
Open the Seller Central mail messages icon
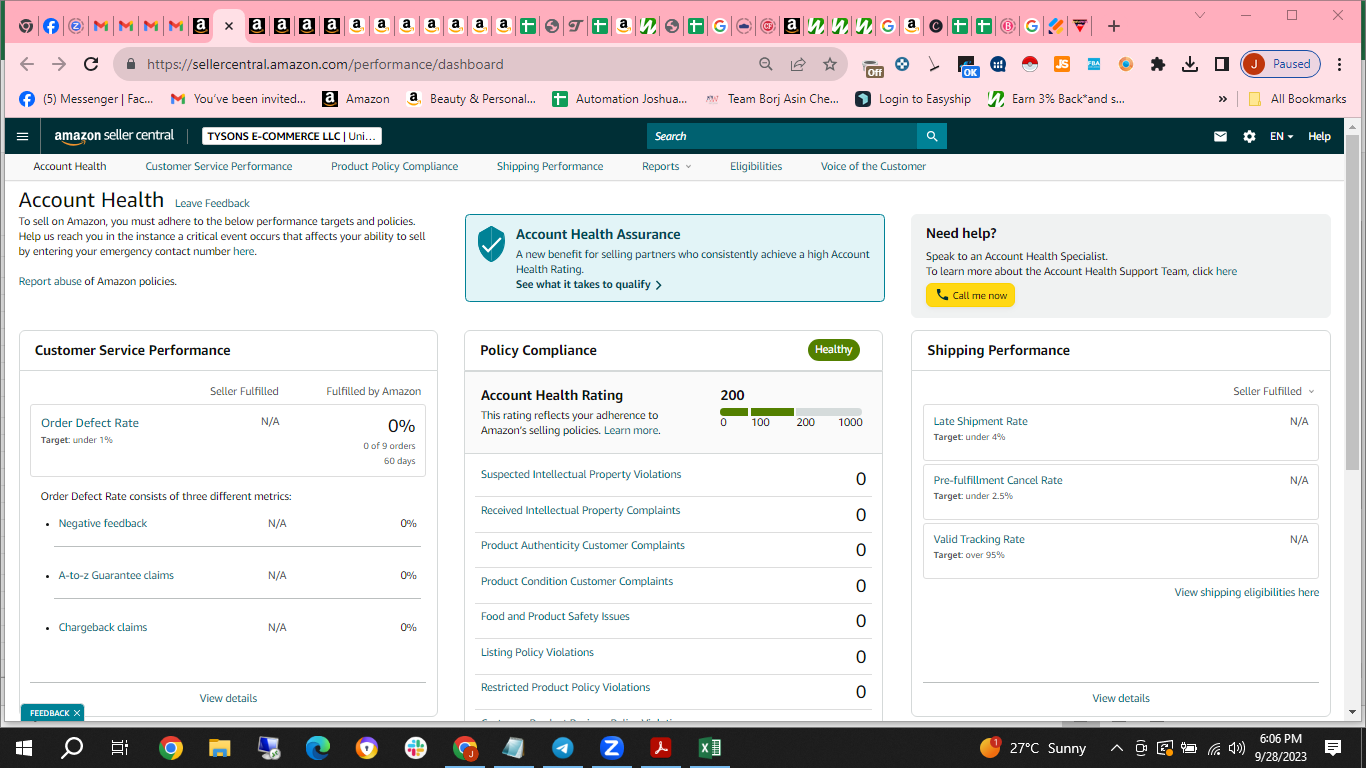(1220, 136)
